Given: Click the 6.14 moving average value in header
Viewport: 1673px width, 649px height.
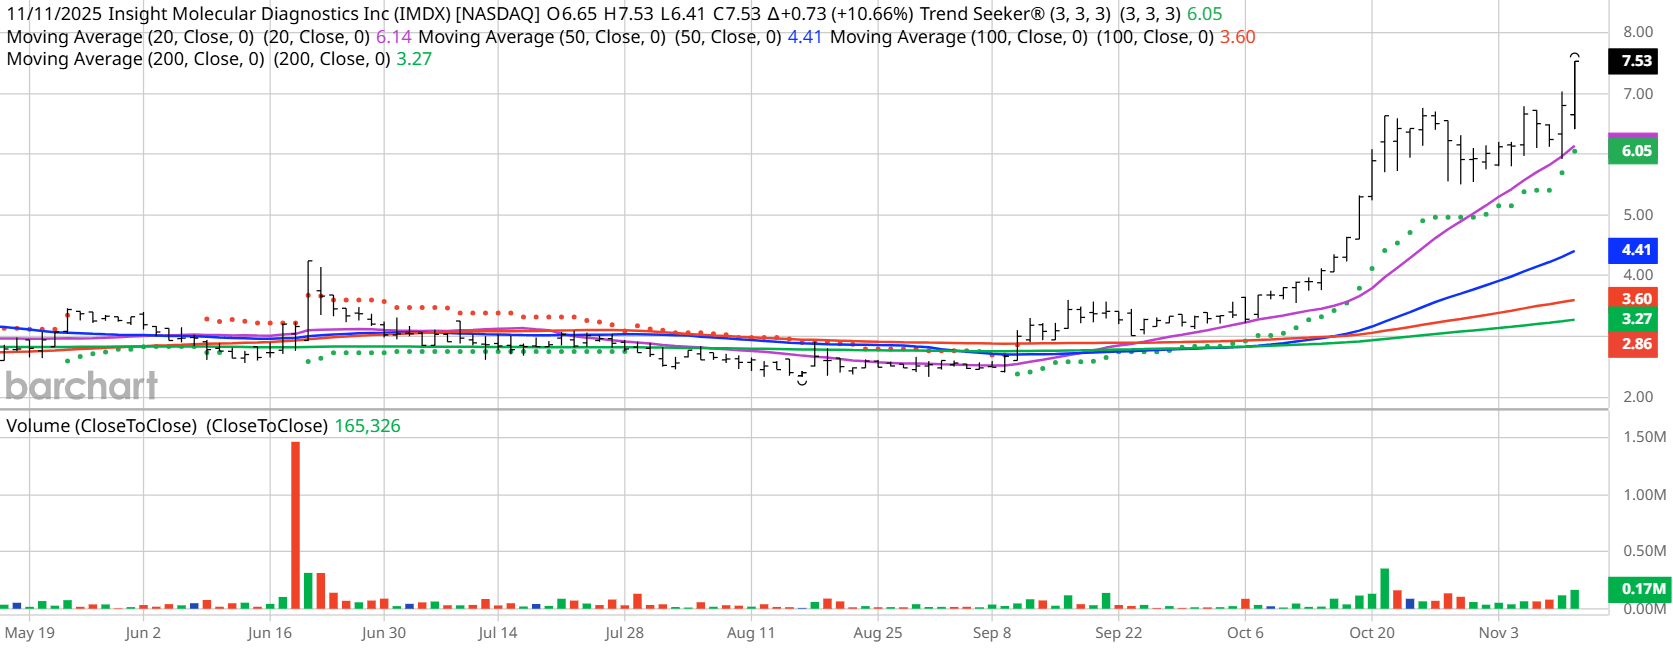Looking at the screenshot, I should coord(394,37).
